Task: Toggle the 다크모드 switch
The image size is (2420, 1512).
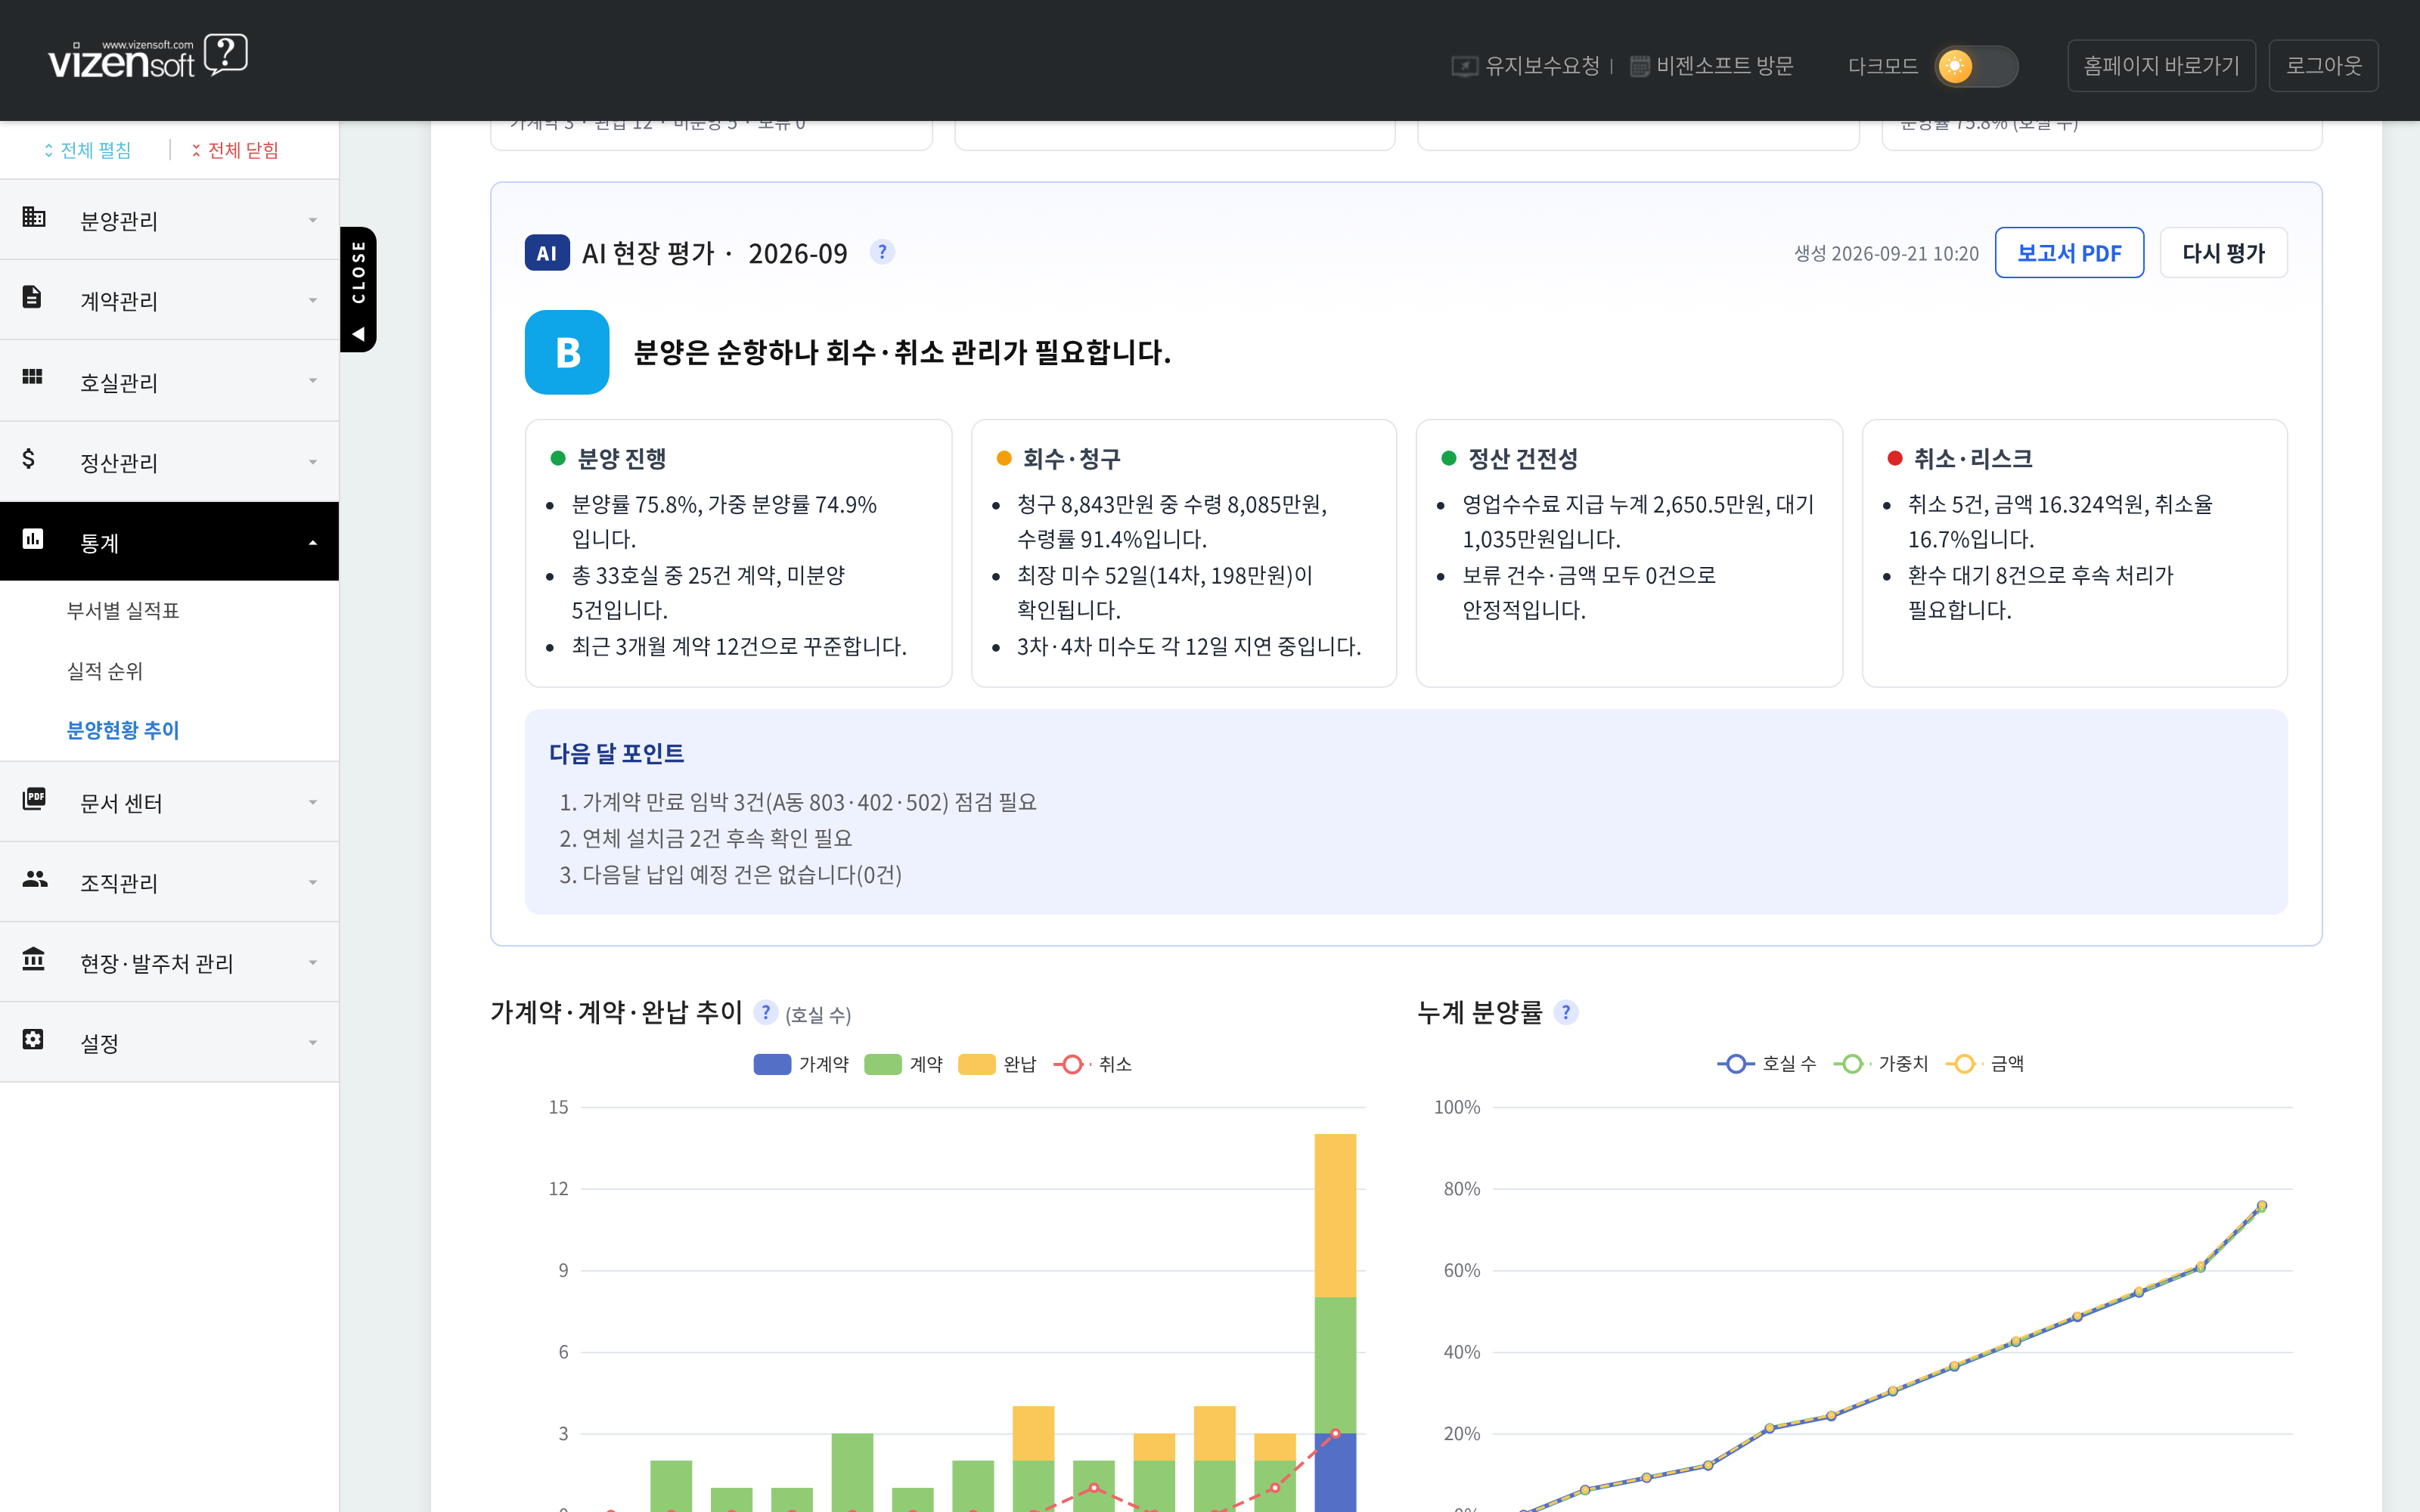Action: pos(1976,66)
